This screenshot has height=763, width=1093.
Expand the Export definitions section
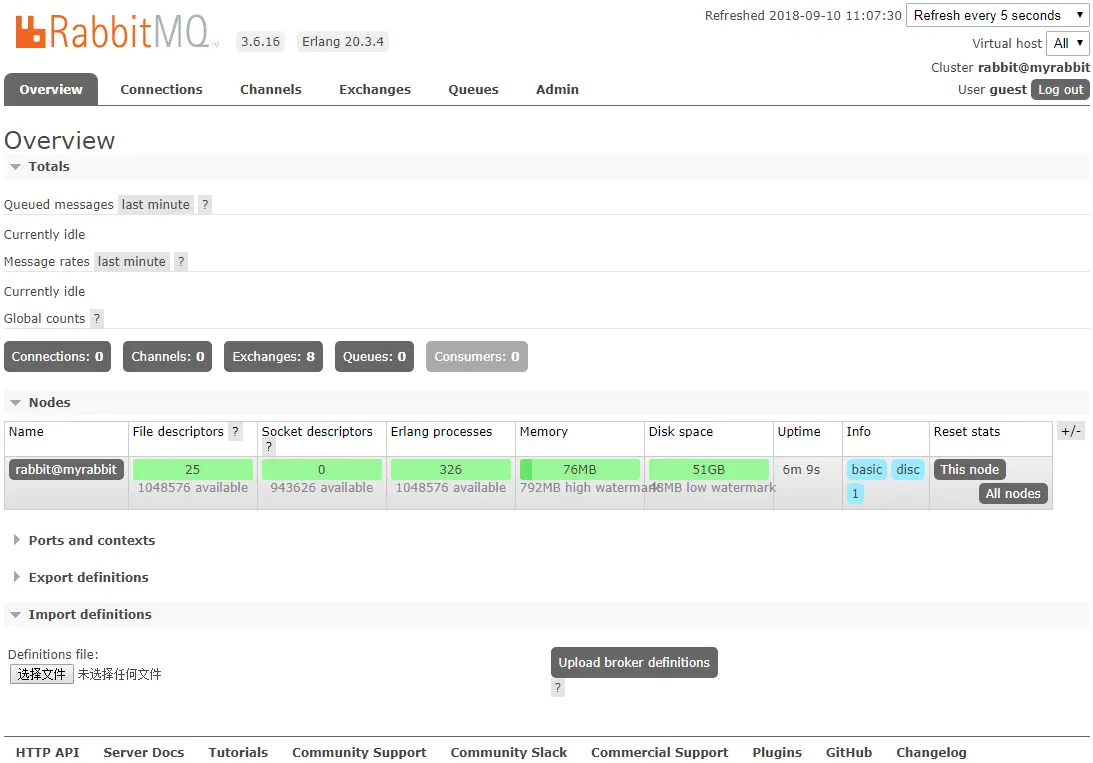click(x=81, y=577)
